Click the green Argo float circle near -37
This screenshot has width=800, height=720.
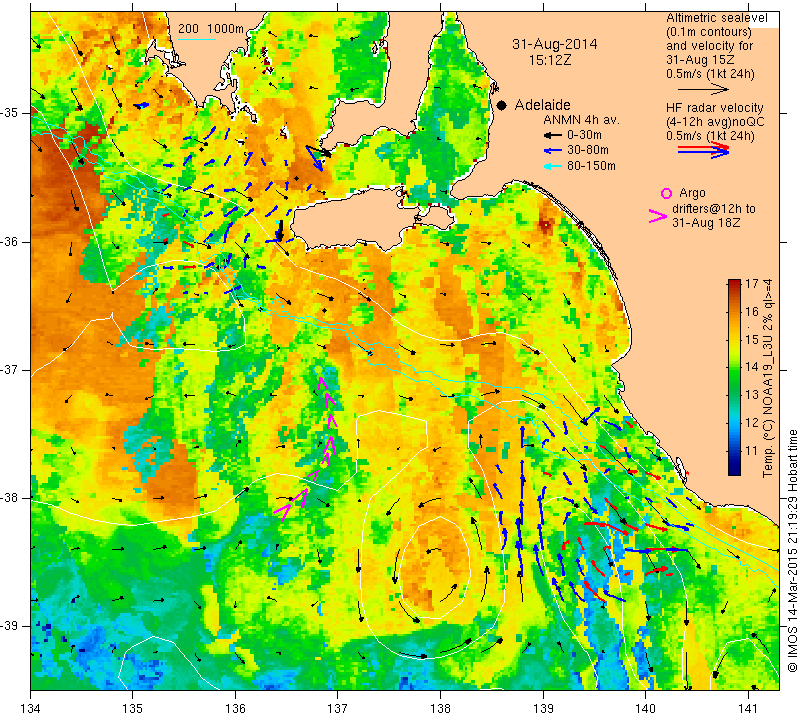[x=318, y=369]
